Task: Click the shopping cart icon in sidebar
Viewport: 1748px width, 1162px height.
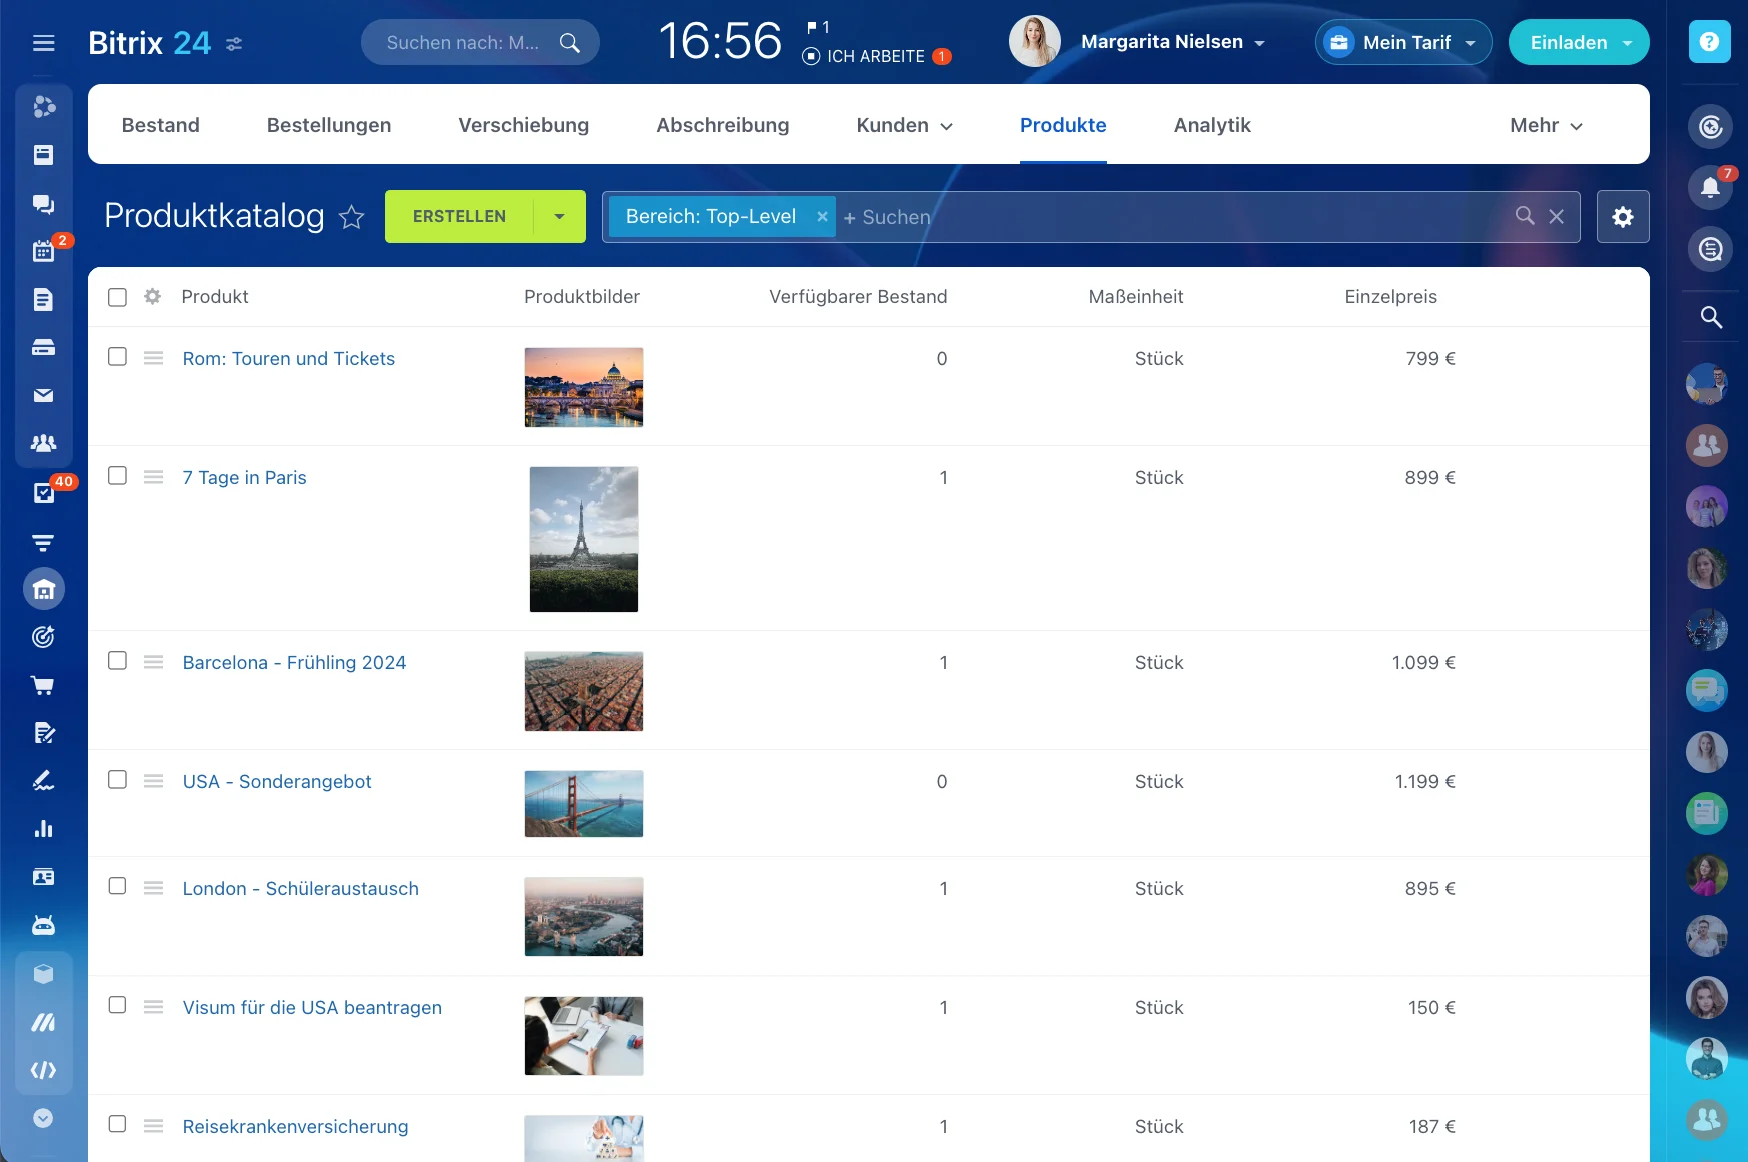Action: [x=43, y=686]
